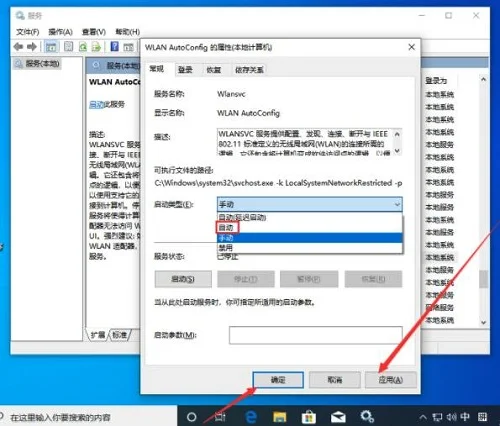Click the taskbar search box
This screenshot has height=426, width=500.
point(88,417)
